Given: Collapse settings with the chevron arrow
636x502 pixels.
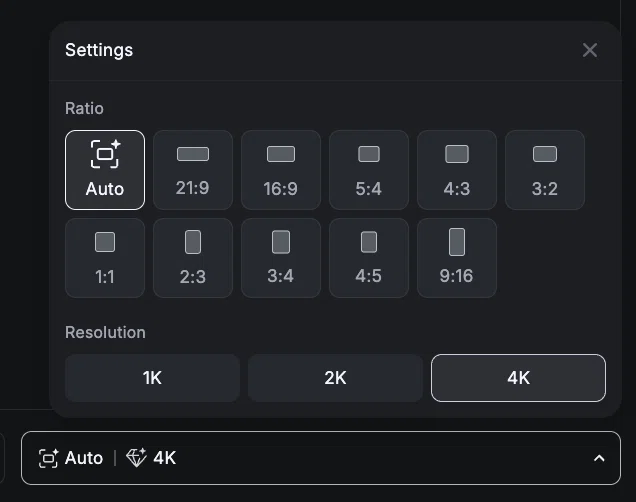Looking at the screenshot, I should coord(599,458).
